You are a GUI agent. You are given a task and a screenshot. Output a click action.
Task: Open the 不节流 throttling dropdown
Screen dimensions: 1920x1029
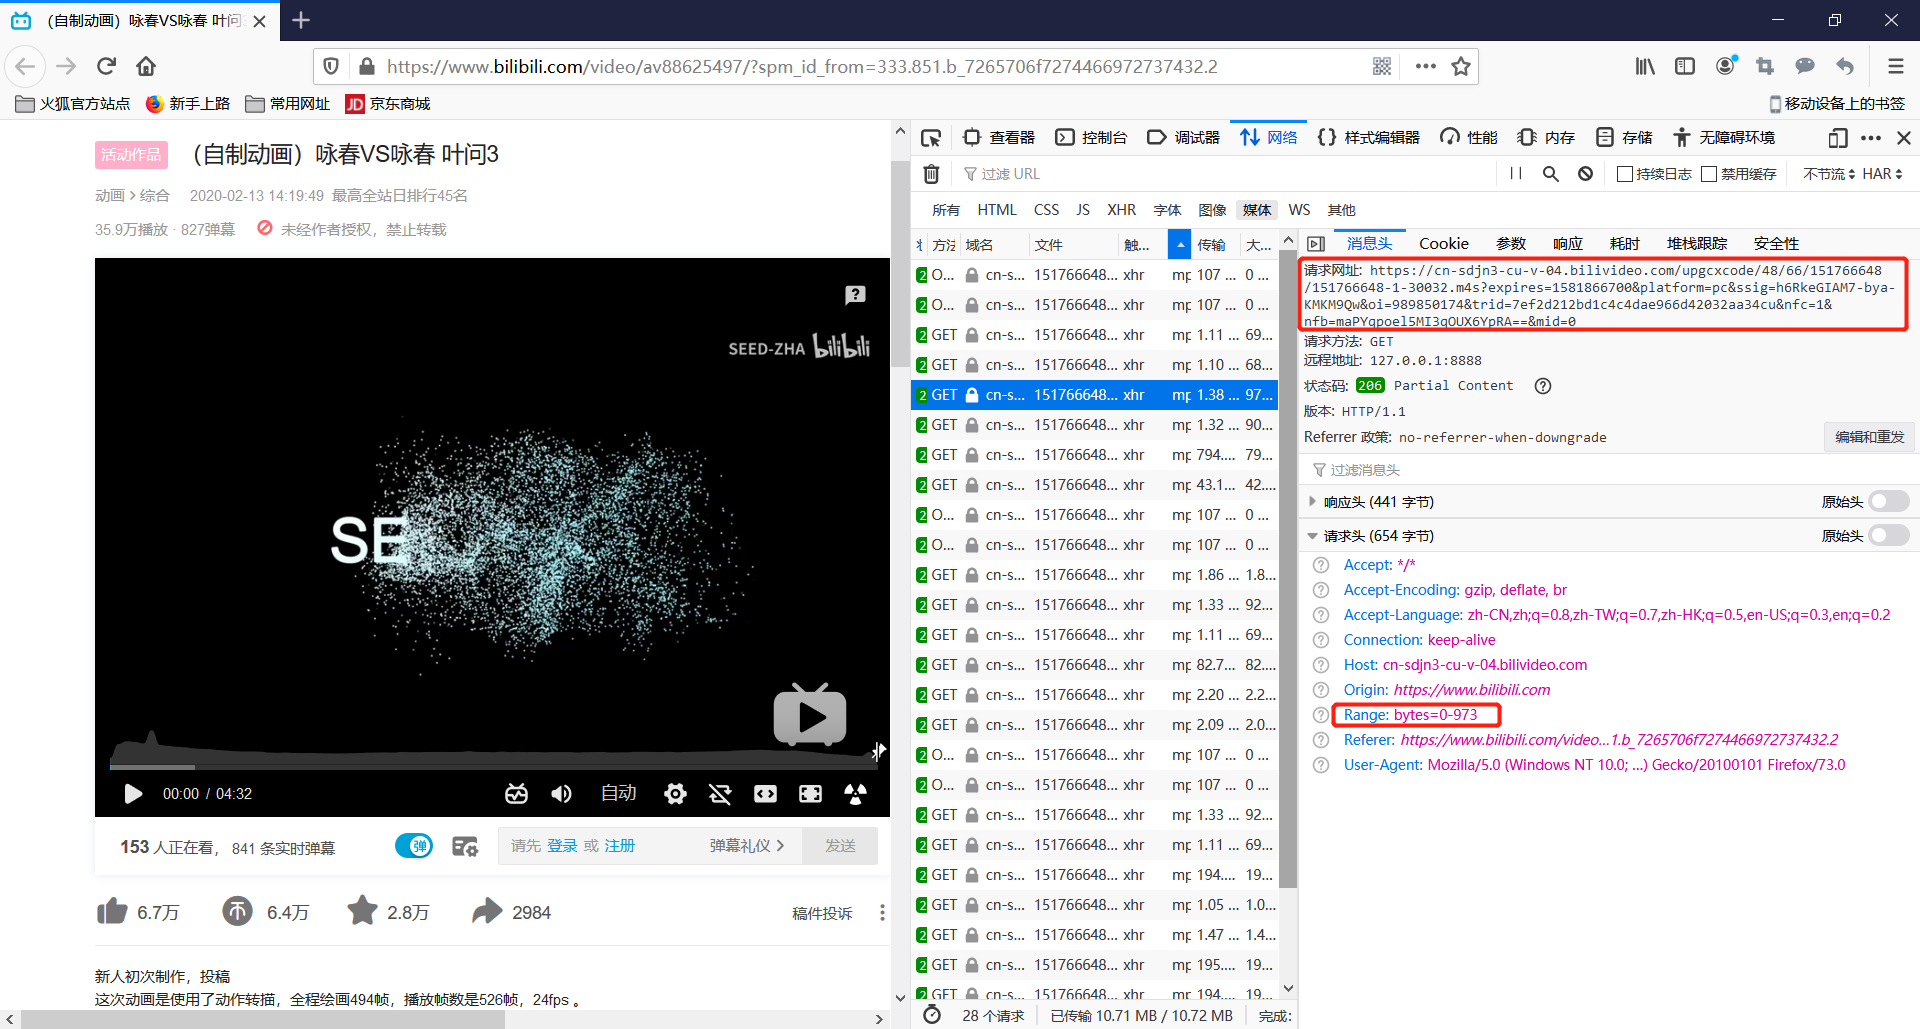pos(1829,174)
